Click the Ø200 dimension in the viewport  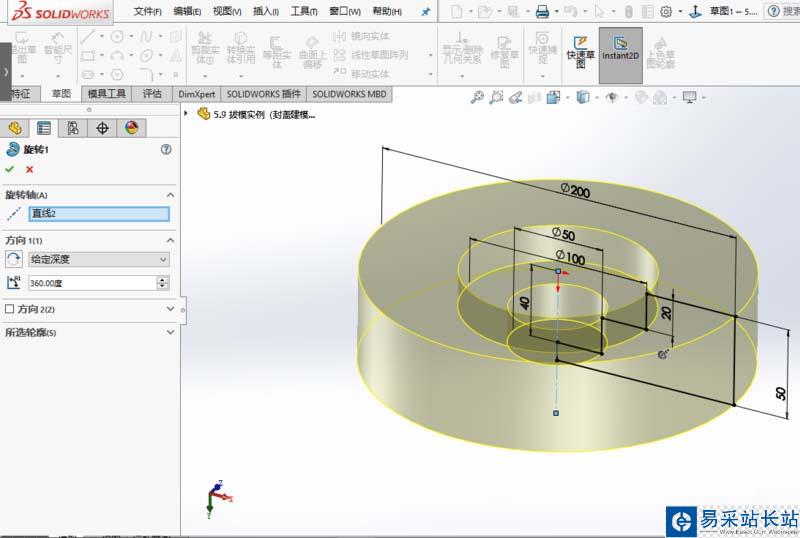coord(576,191)
